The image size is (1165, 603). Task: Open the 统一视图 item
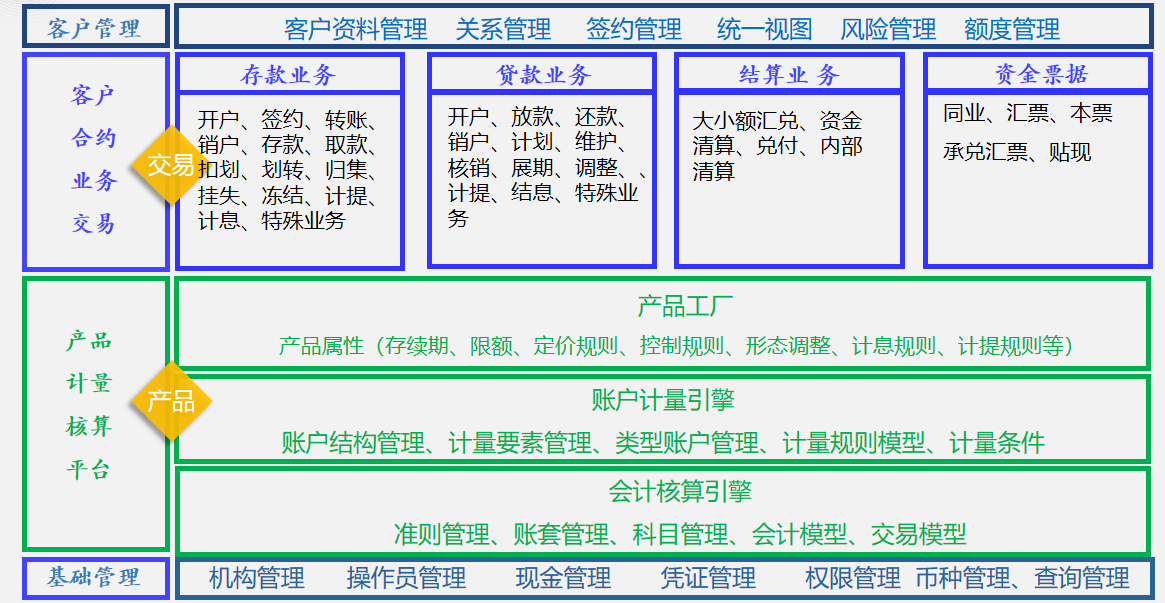click(x=765, y=29)
